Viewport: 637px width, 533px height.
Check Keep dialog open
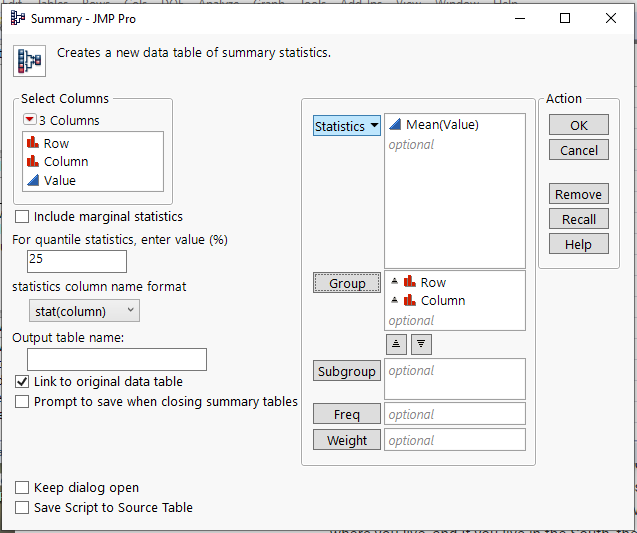pos(23,488)
